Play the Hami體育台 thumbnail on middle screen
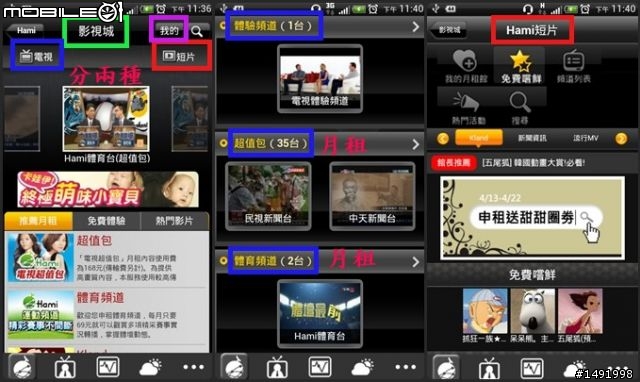 click(x=320, y=313)
